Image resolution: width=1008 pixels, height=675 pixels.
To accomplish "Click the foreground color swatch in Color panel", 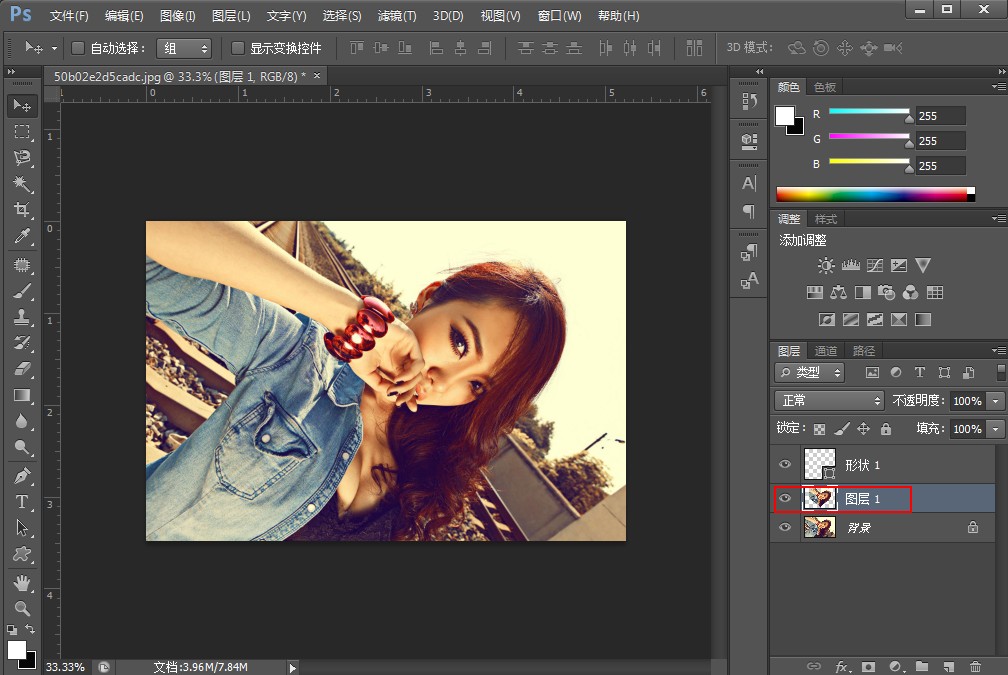I will coord(785,115).
